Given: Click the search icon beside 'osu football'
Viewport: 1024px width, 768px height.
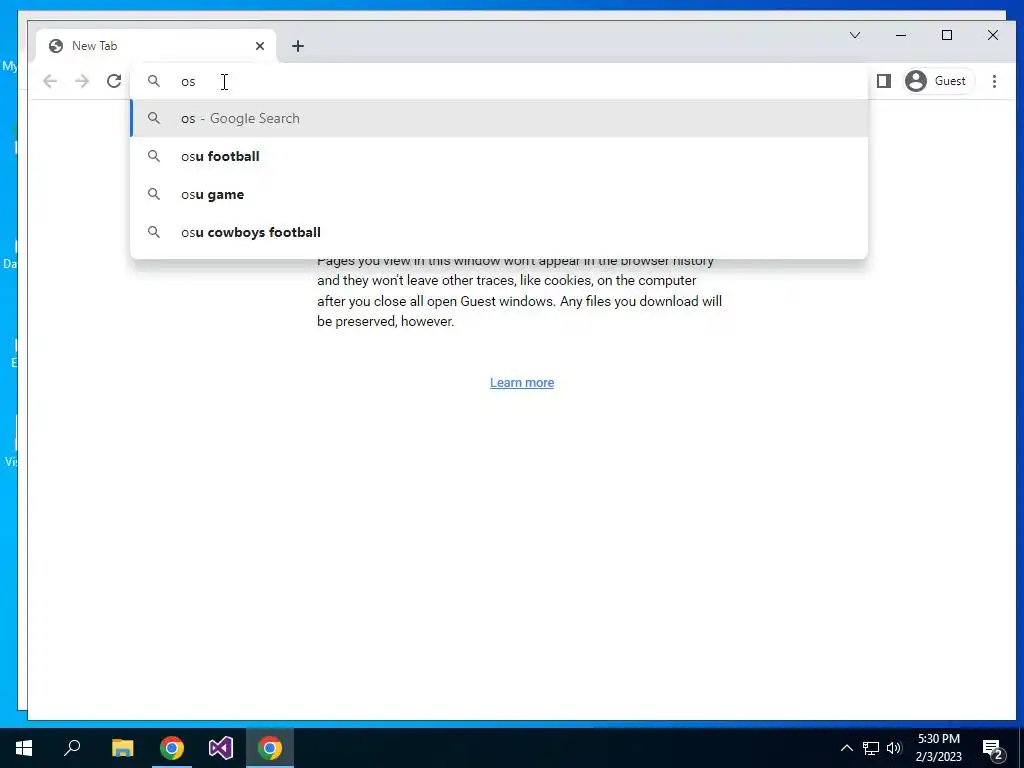Looking at the screenshot, I should click(153, 156).
